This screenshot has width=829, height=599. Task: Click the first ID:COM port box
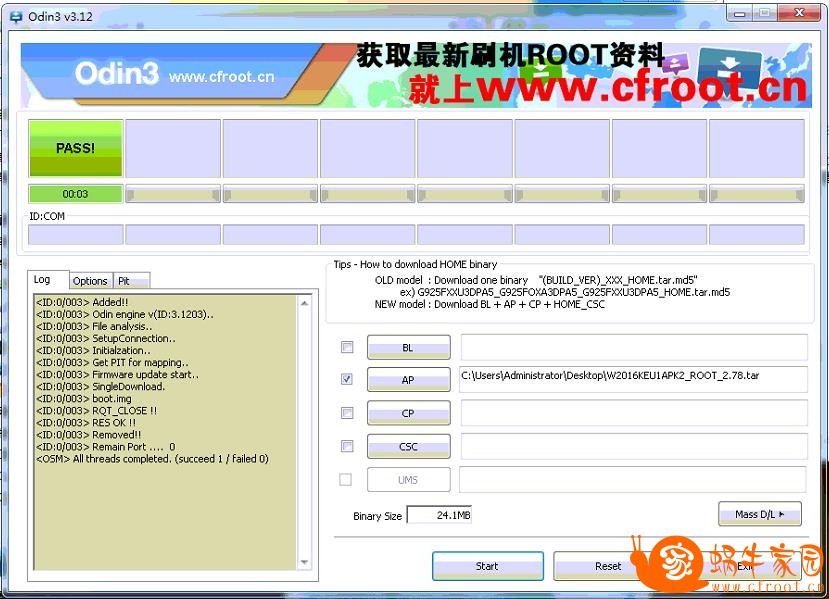pos(76,234)
